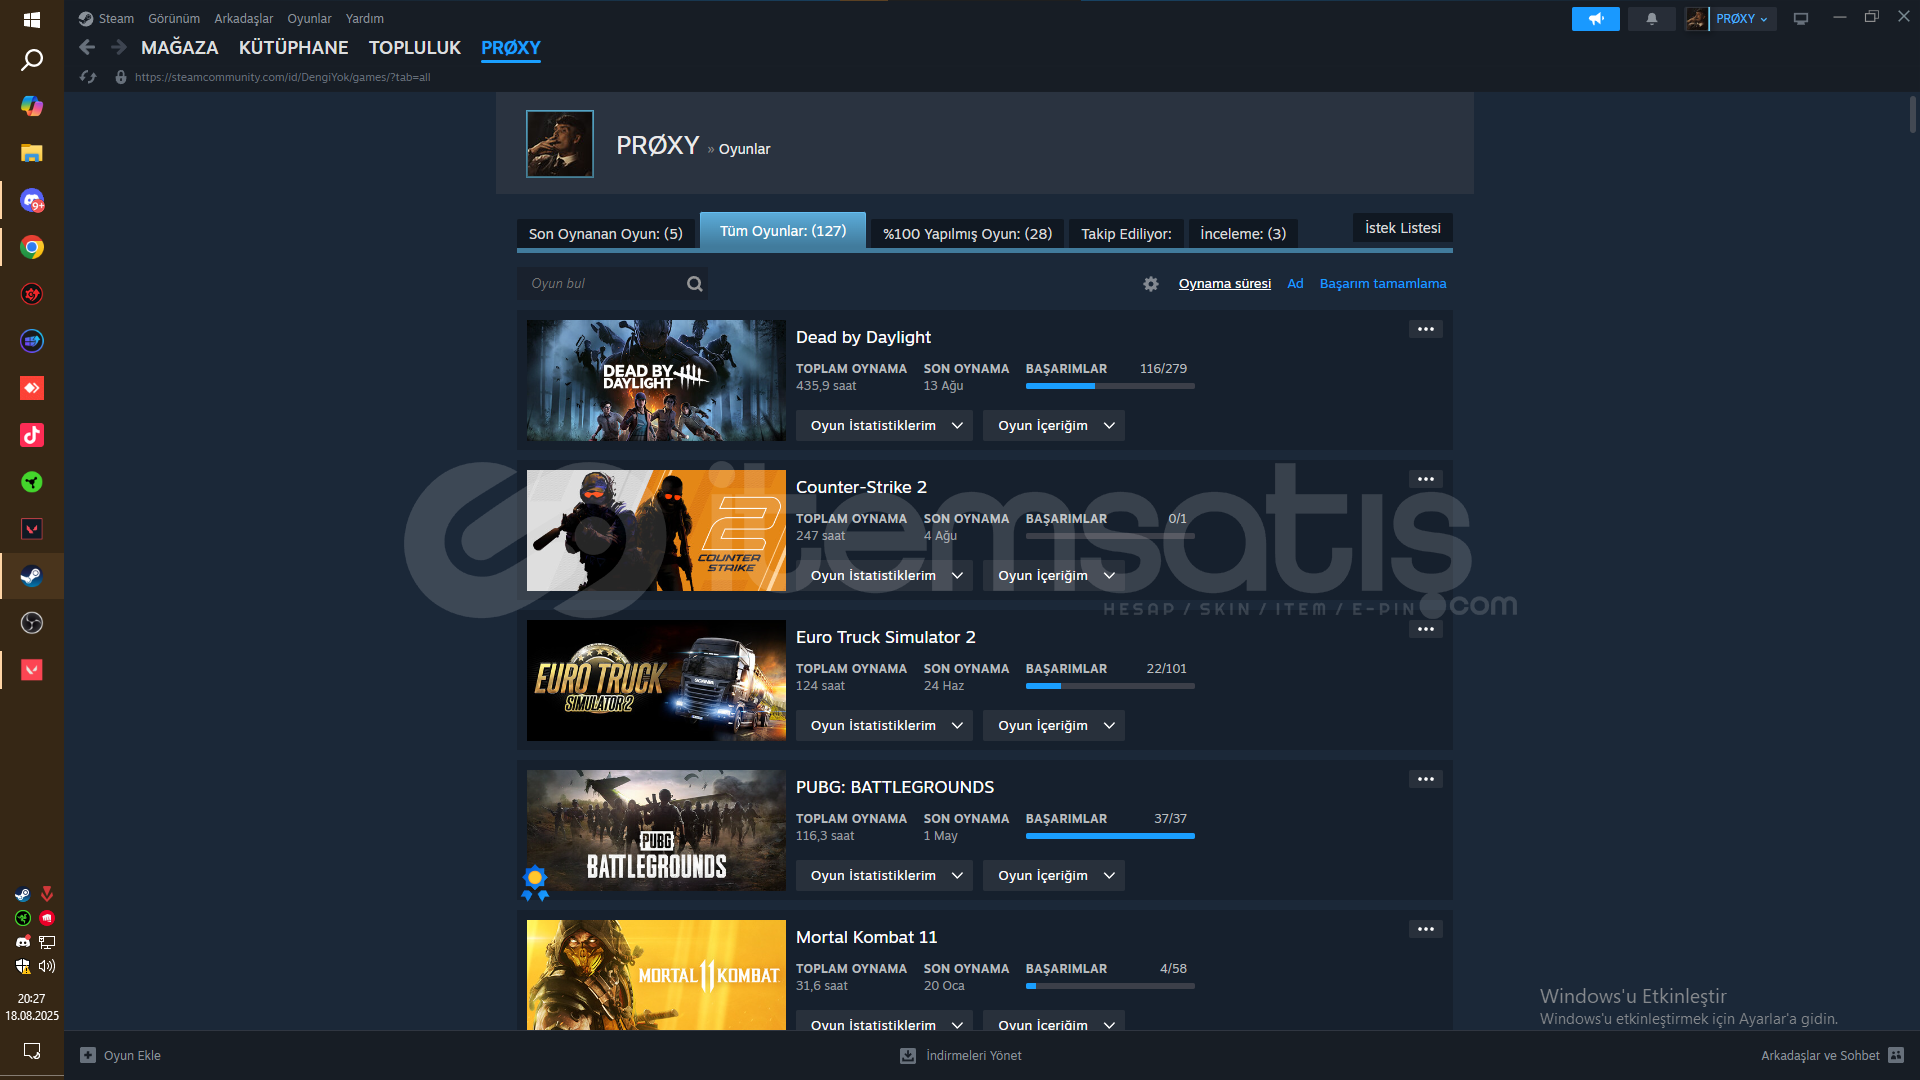The height and width of the screenshot is (1080, 1920).
Task: Go to the MAĞAZA section
Action: [x=180, y=48]
